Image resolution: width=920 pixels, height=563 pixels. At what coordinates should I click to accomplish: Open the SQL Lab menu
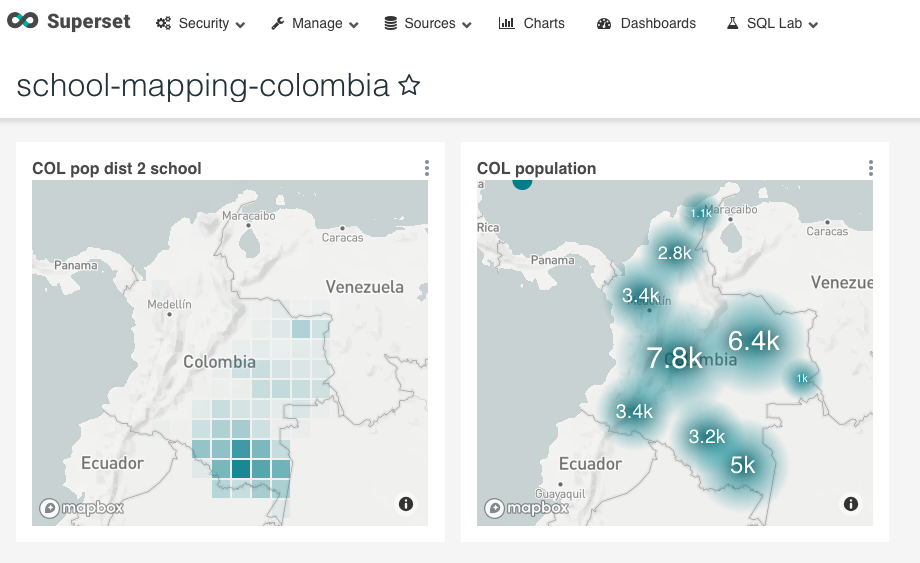[x=772, y=23]
